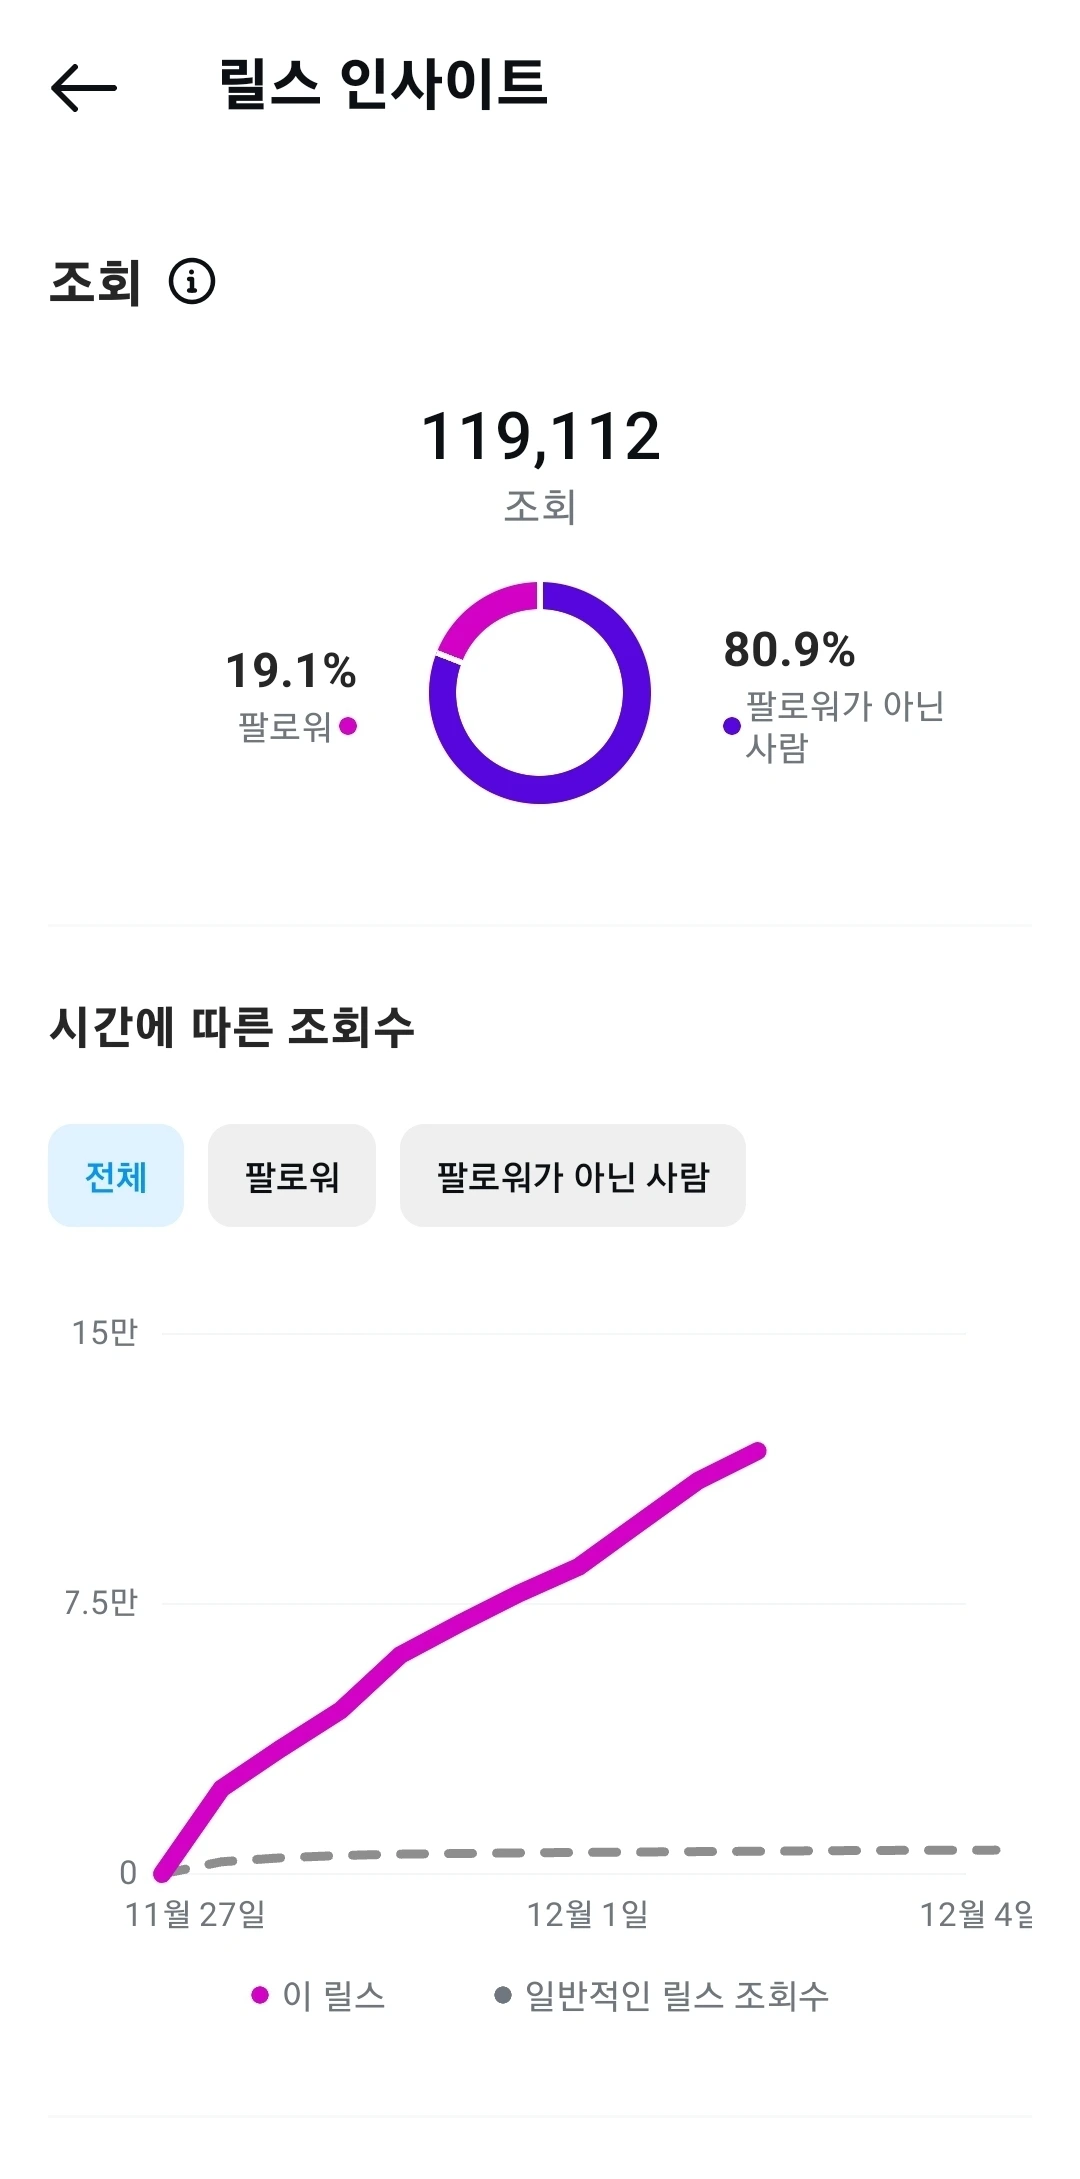
Task: Tap the 이 릴스 legend entry
Action: tap(318, 1995)
